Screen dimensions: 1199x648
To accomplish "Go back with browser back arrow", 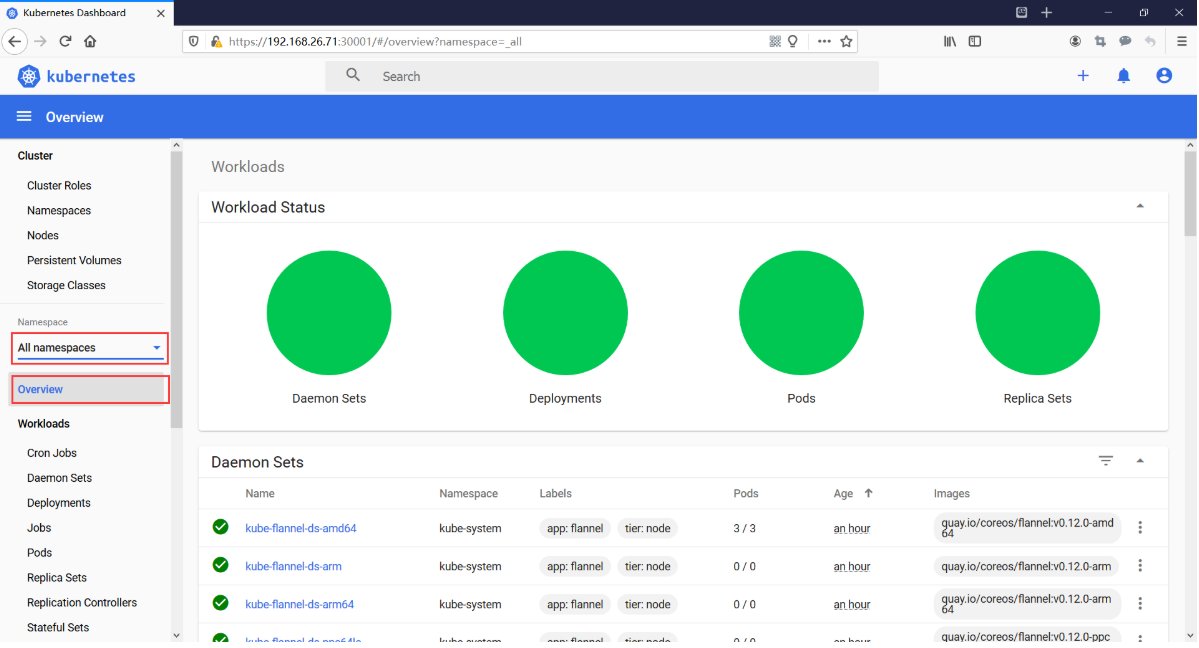I will click(x=15, y=41).
